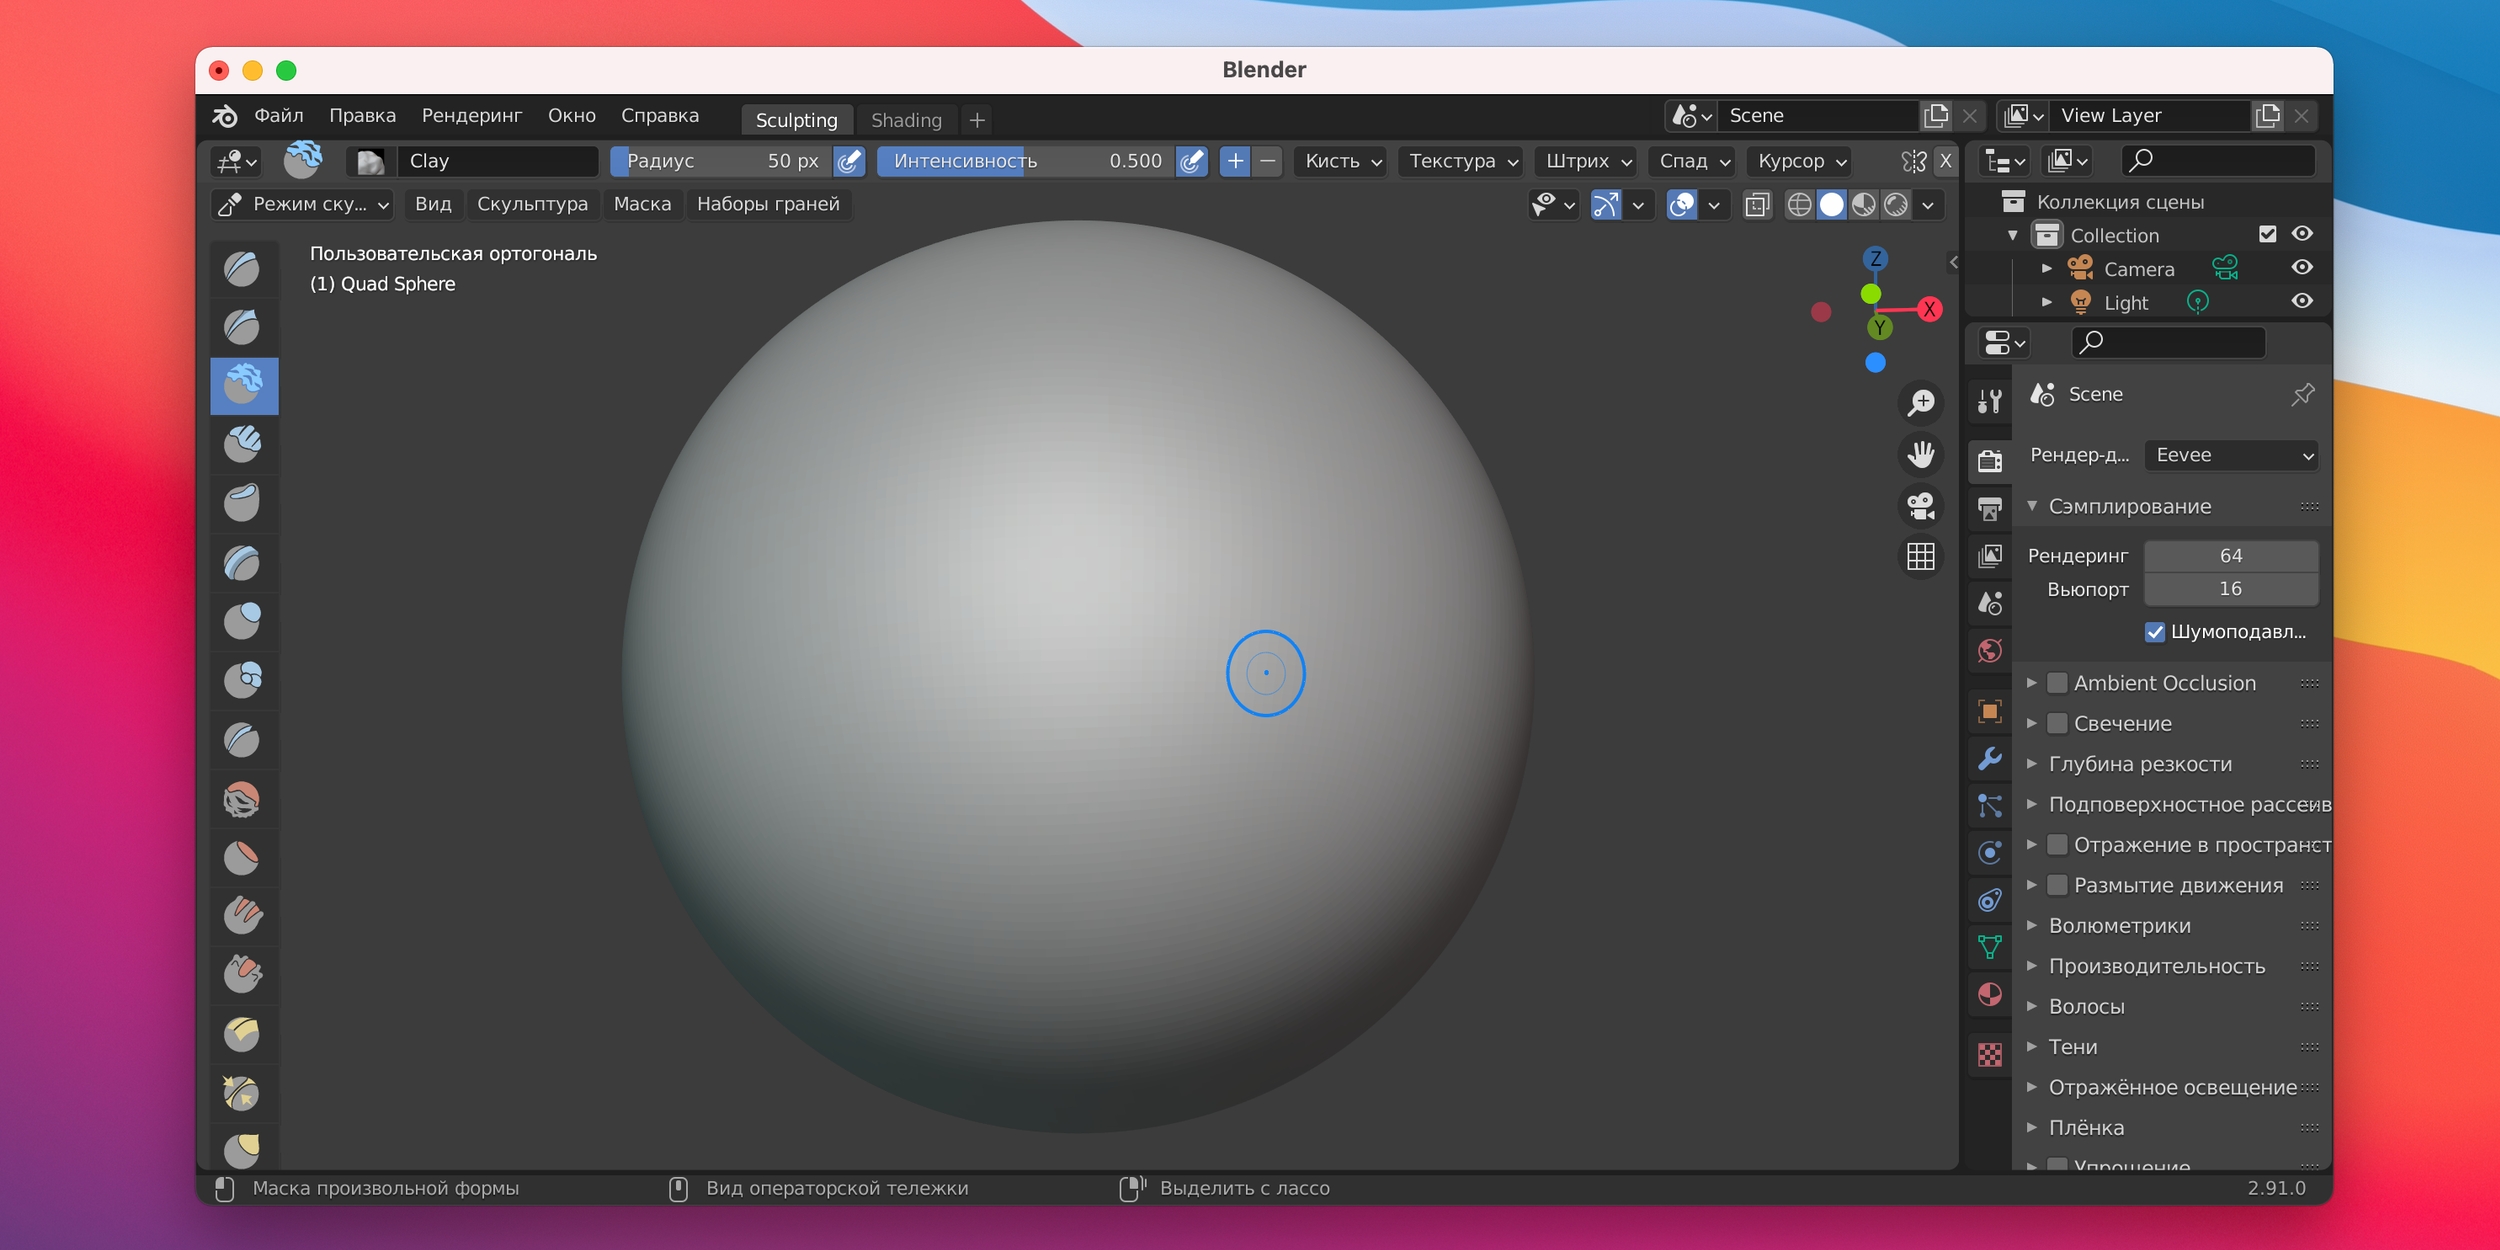Disable the Шумоподавл... checkbox
The width and height of the screenshot is (2500, 1250).
click(2155, 632)
